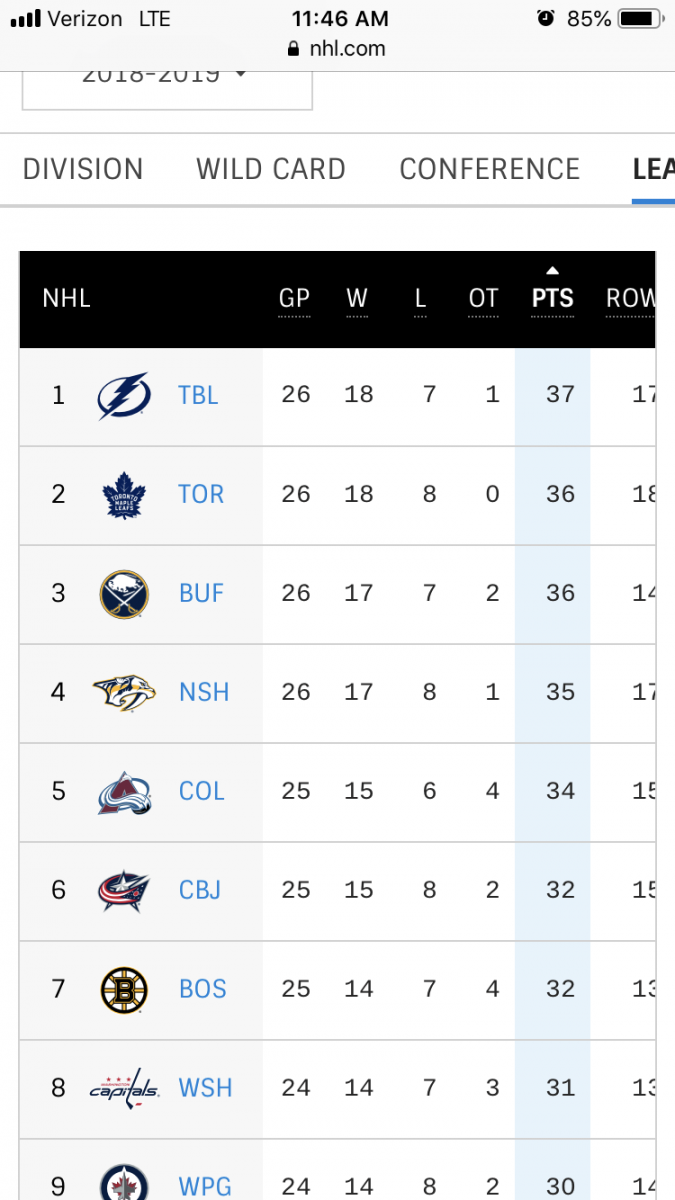Open the TBL team link
675x1200 pixels.
(x=198, y=395)
